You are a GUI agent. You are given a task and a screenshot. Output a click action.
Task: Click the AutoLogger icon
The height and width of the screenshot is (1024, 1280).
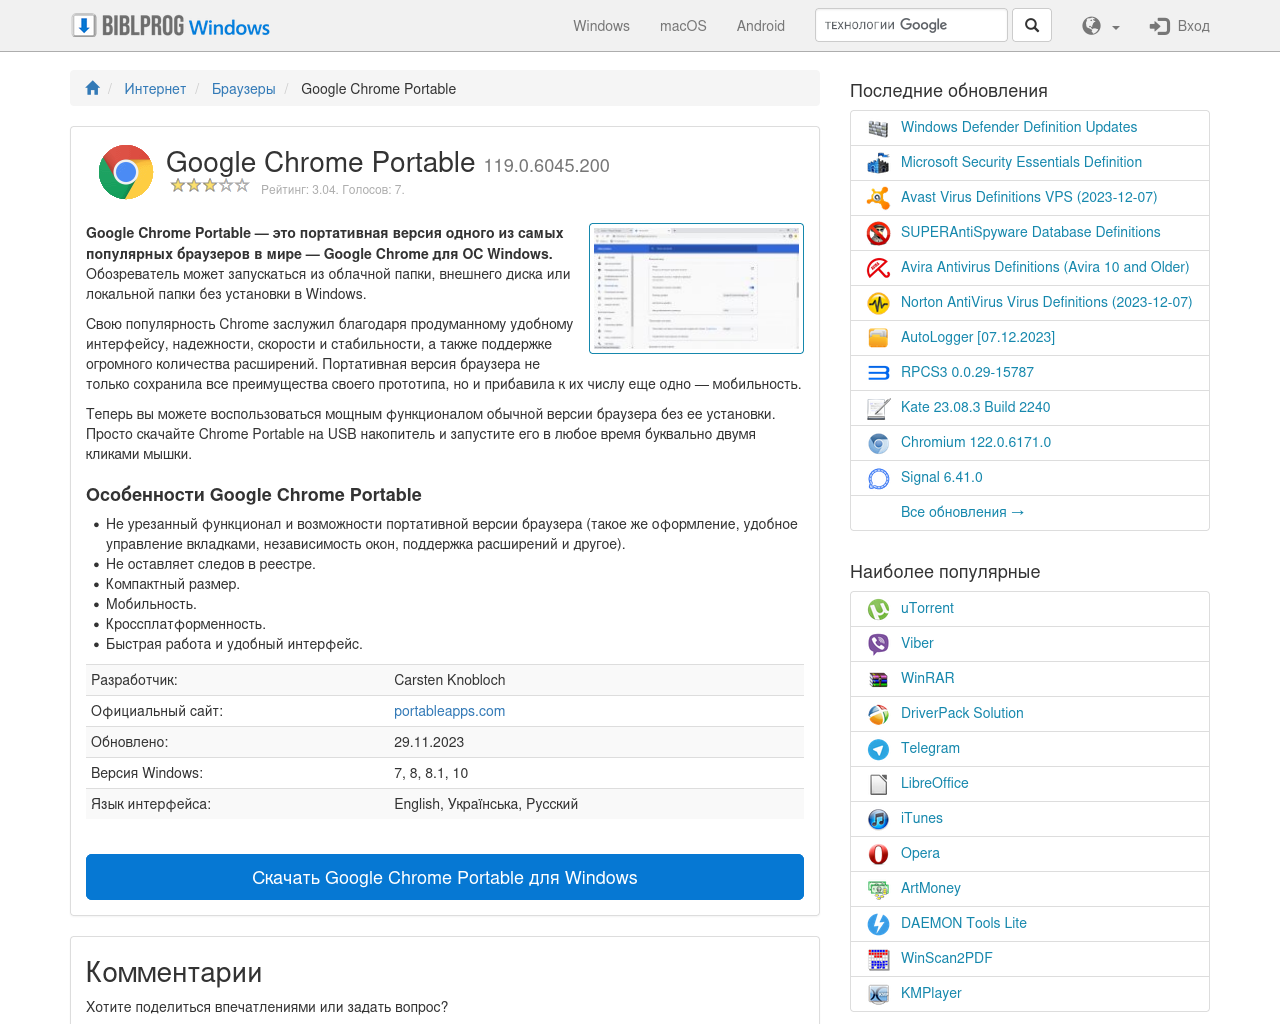(x=878, y=338)
